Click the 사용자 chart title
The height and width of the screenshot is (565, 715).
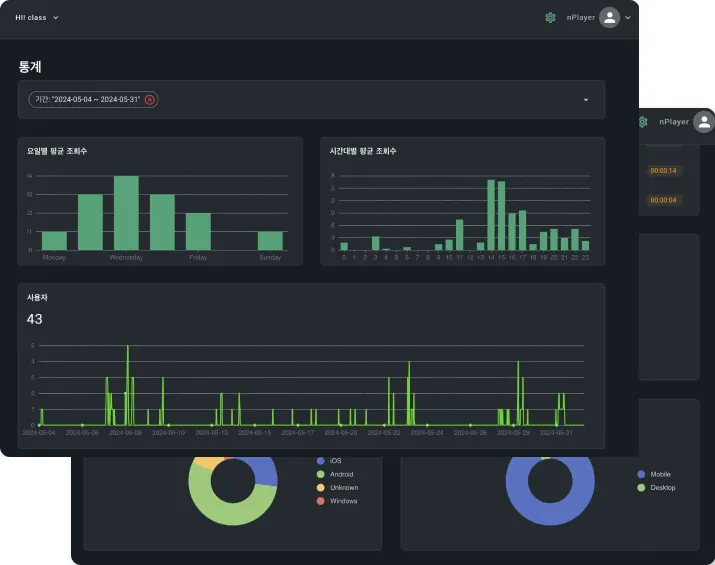(37, 297)
